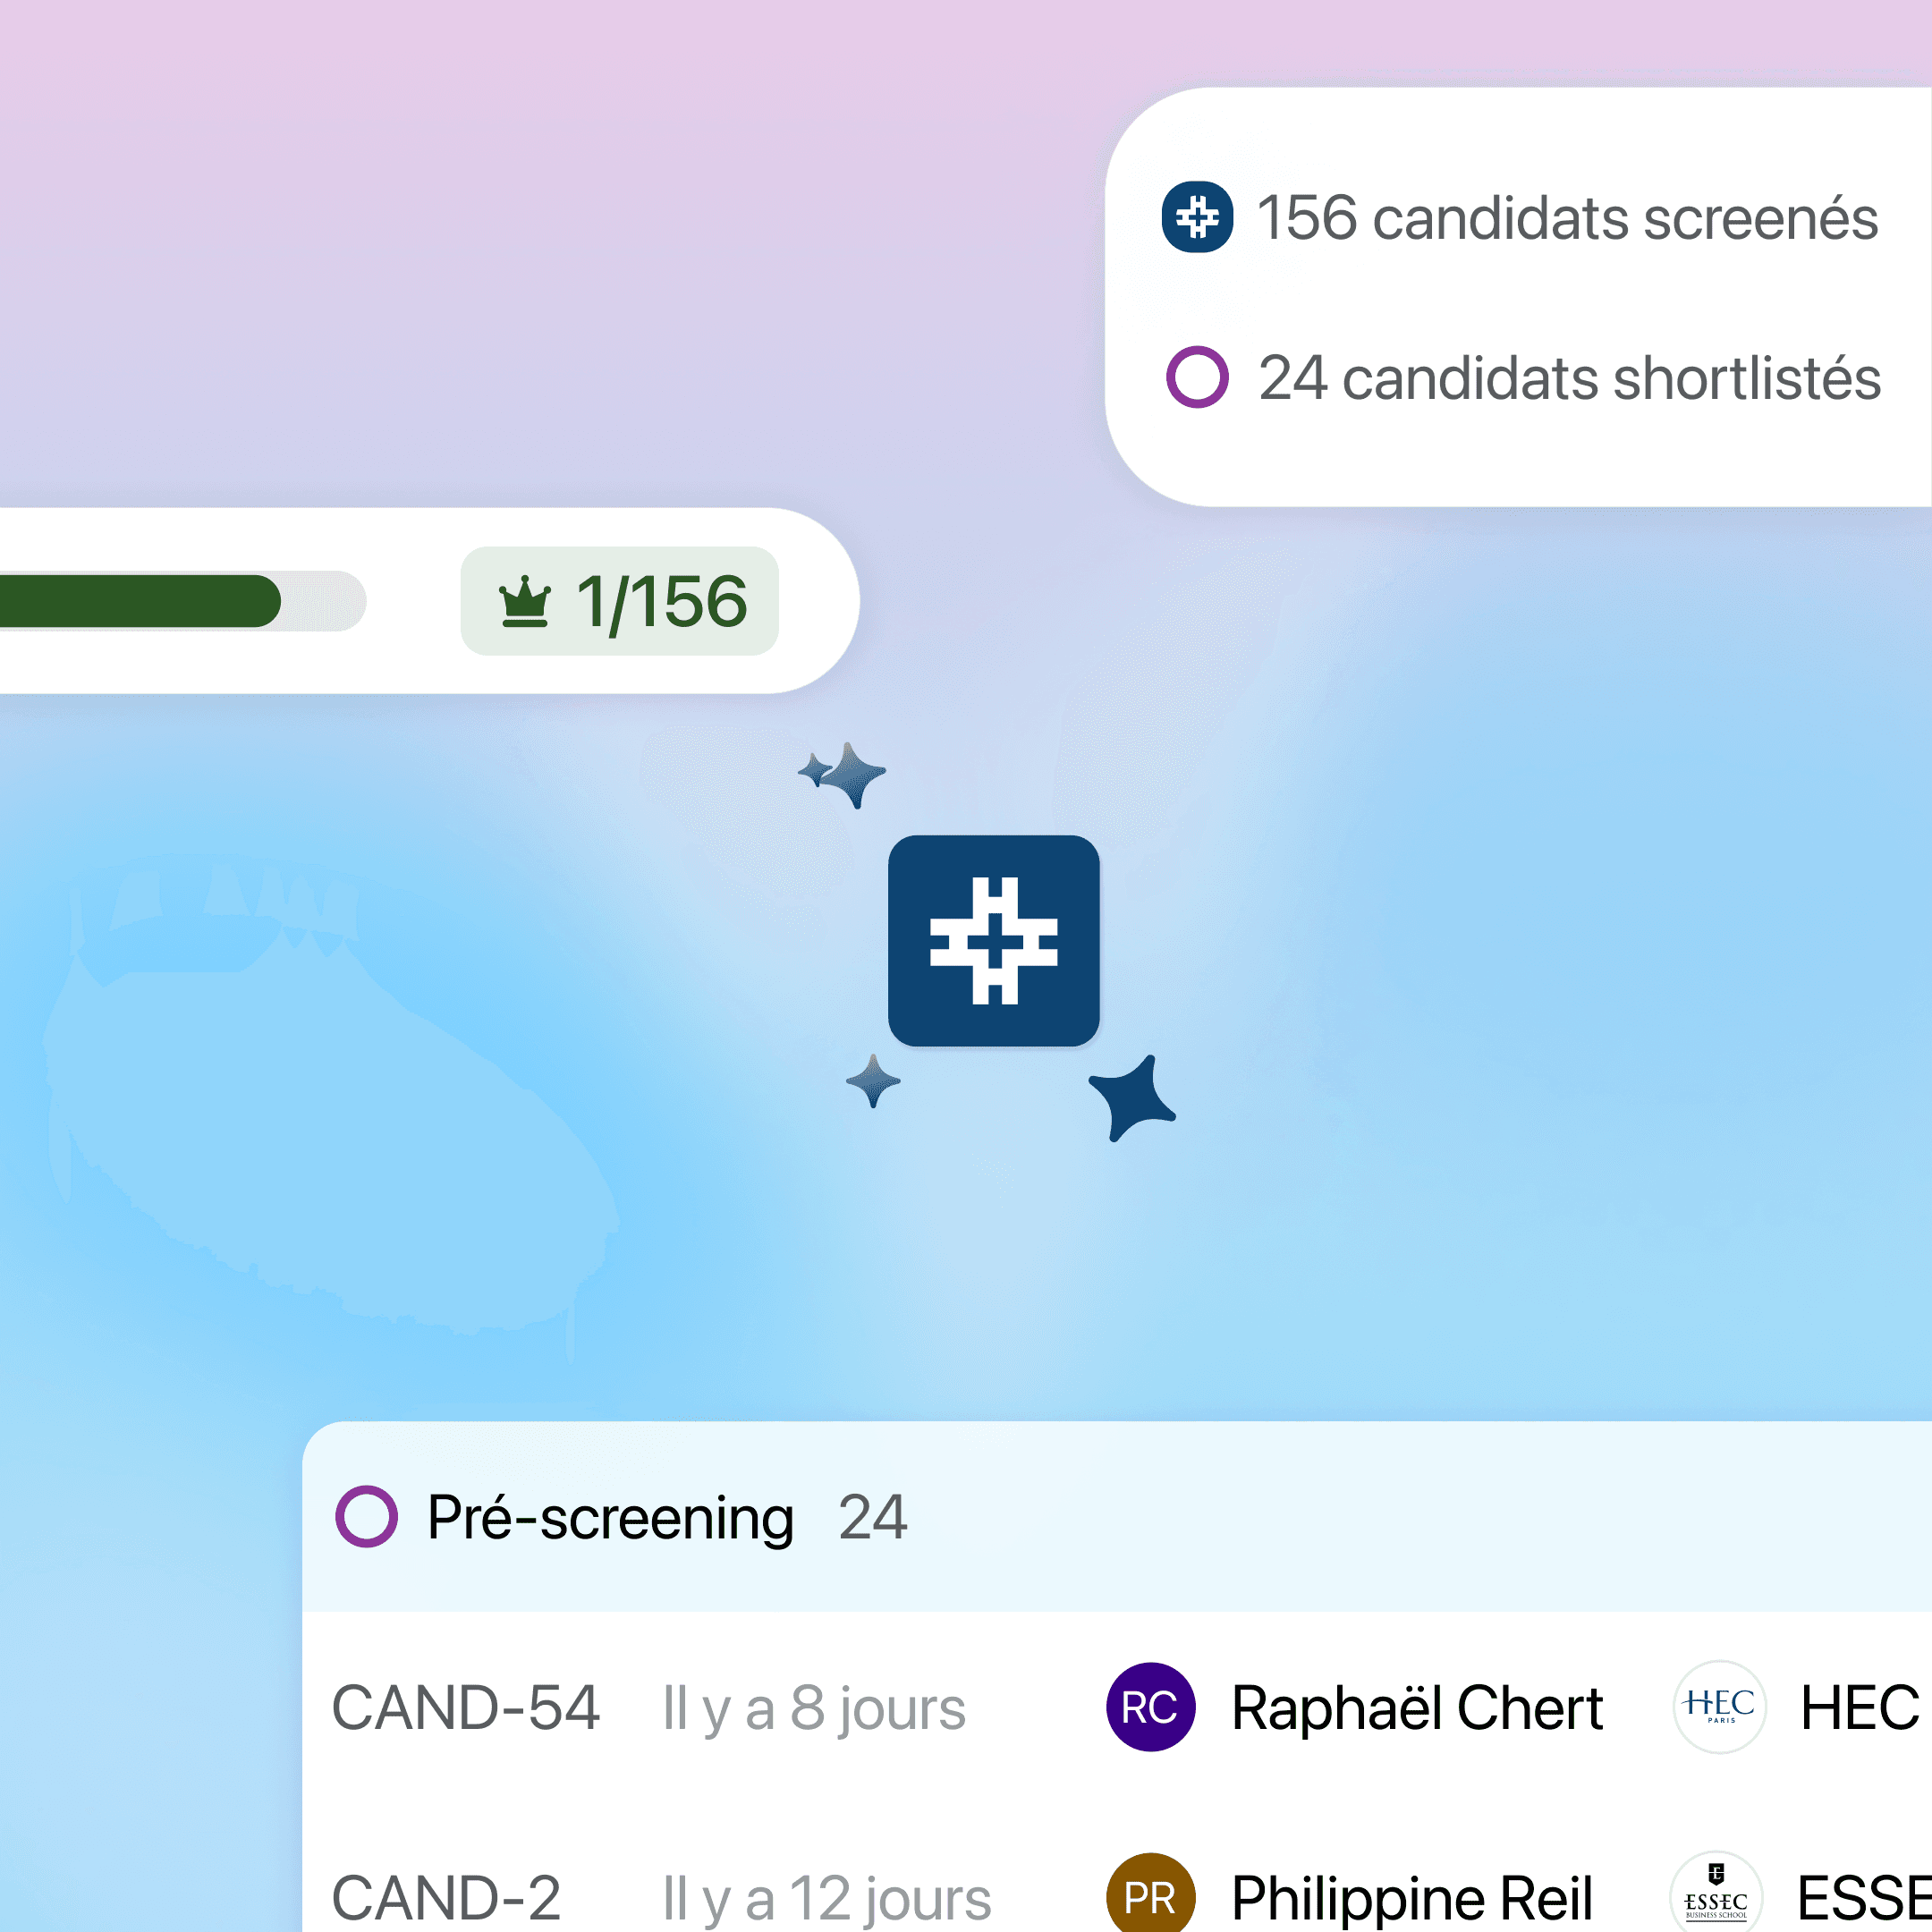Expand the Pré-screening section header
Viewport: 1932px width, 1932px height.
1117,1516
